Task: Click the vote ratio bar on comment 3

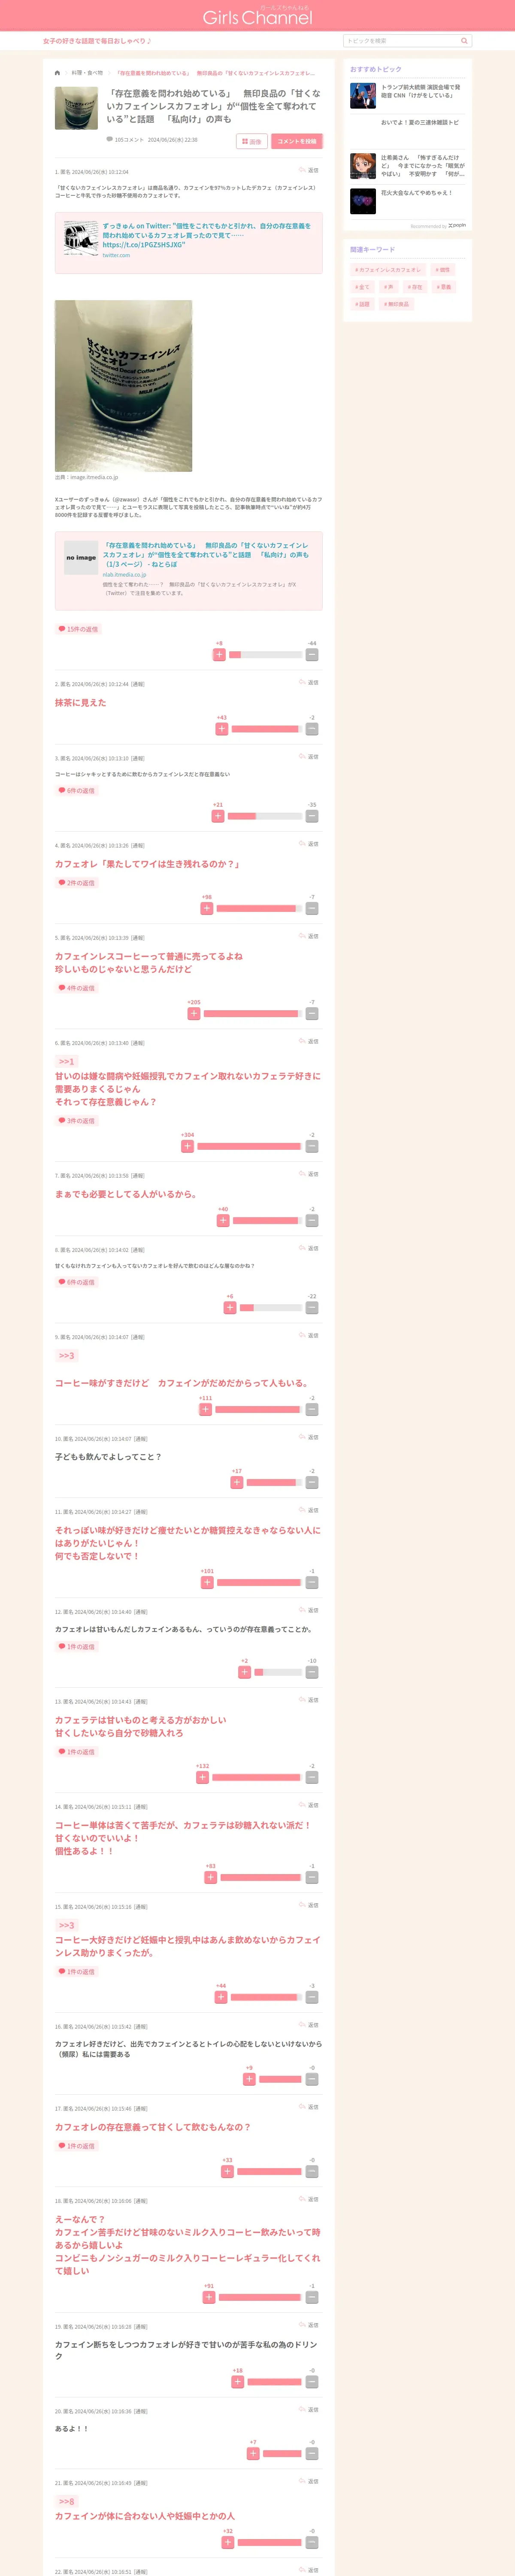Action: tap(264, 816)
